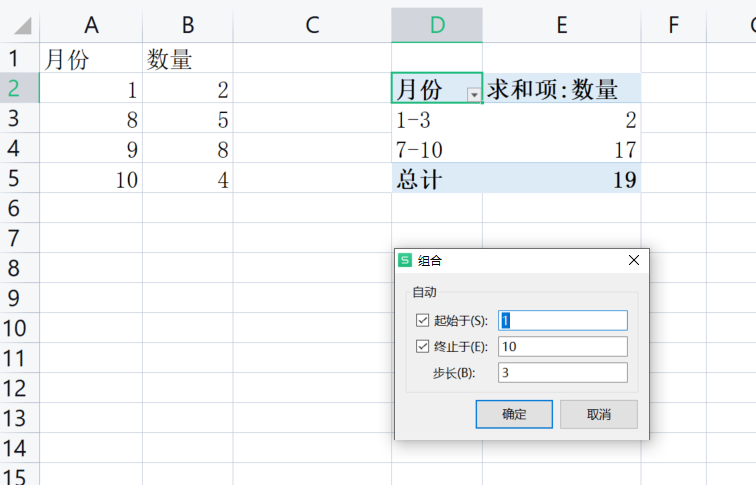Select row 14 header
Screen dimensions: 756x485
click(x=19, y=448)
